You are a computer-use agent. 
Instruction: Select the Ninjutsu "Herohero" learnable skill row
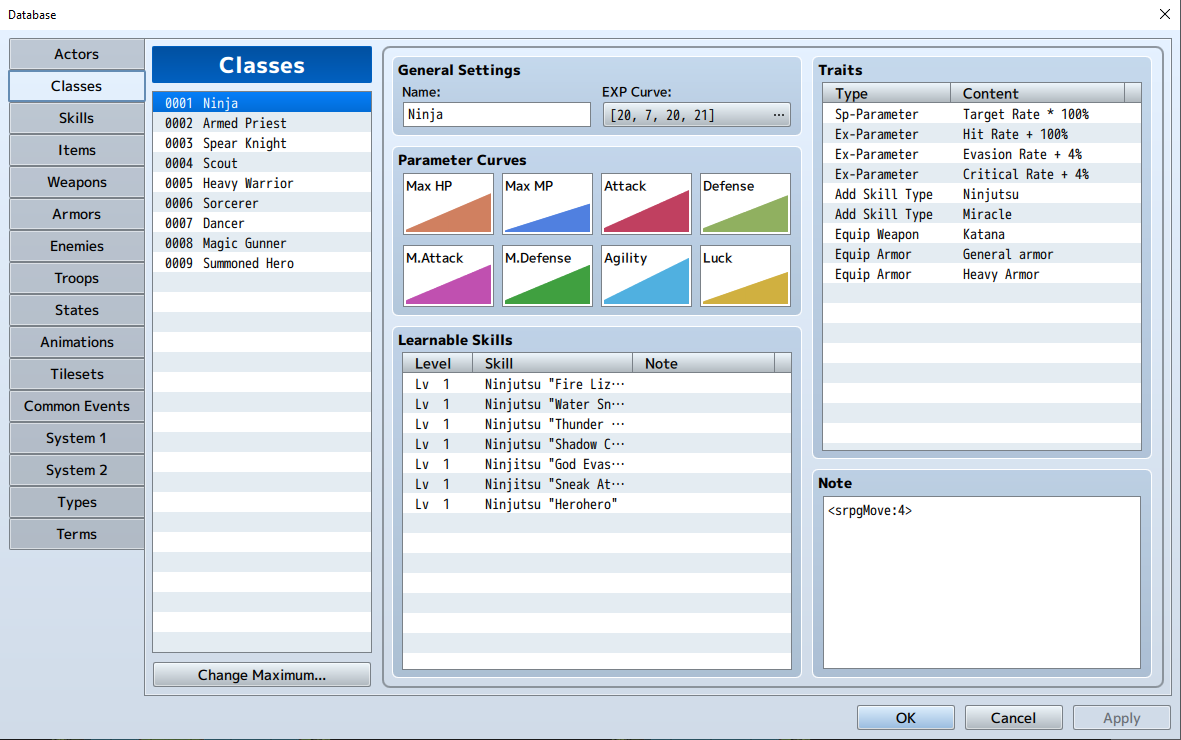(x=597, y=504)
